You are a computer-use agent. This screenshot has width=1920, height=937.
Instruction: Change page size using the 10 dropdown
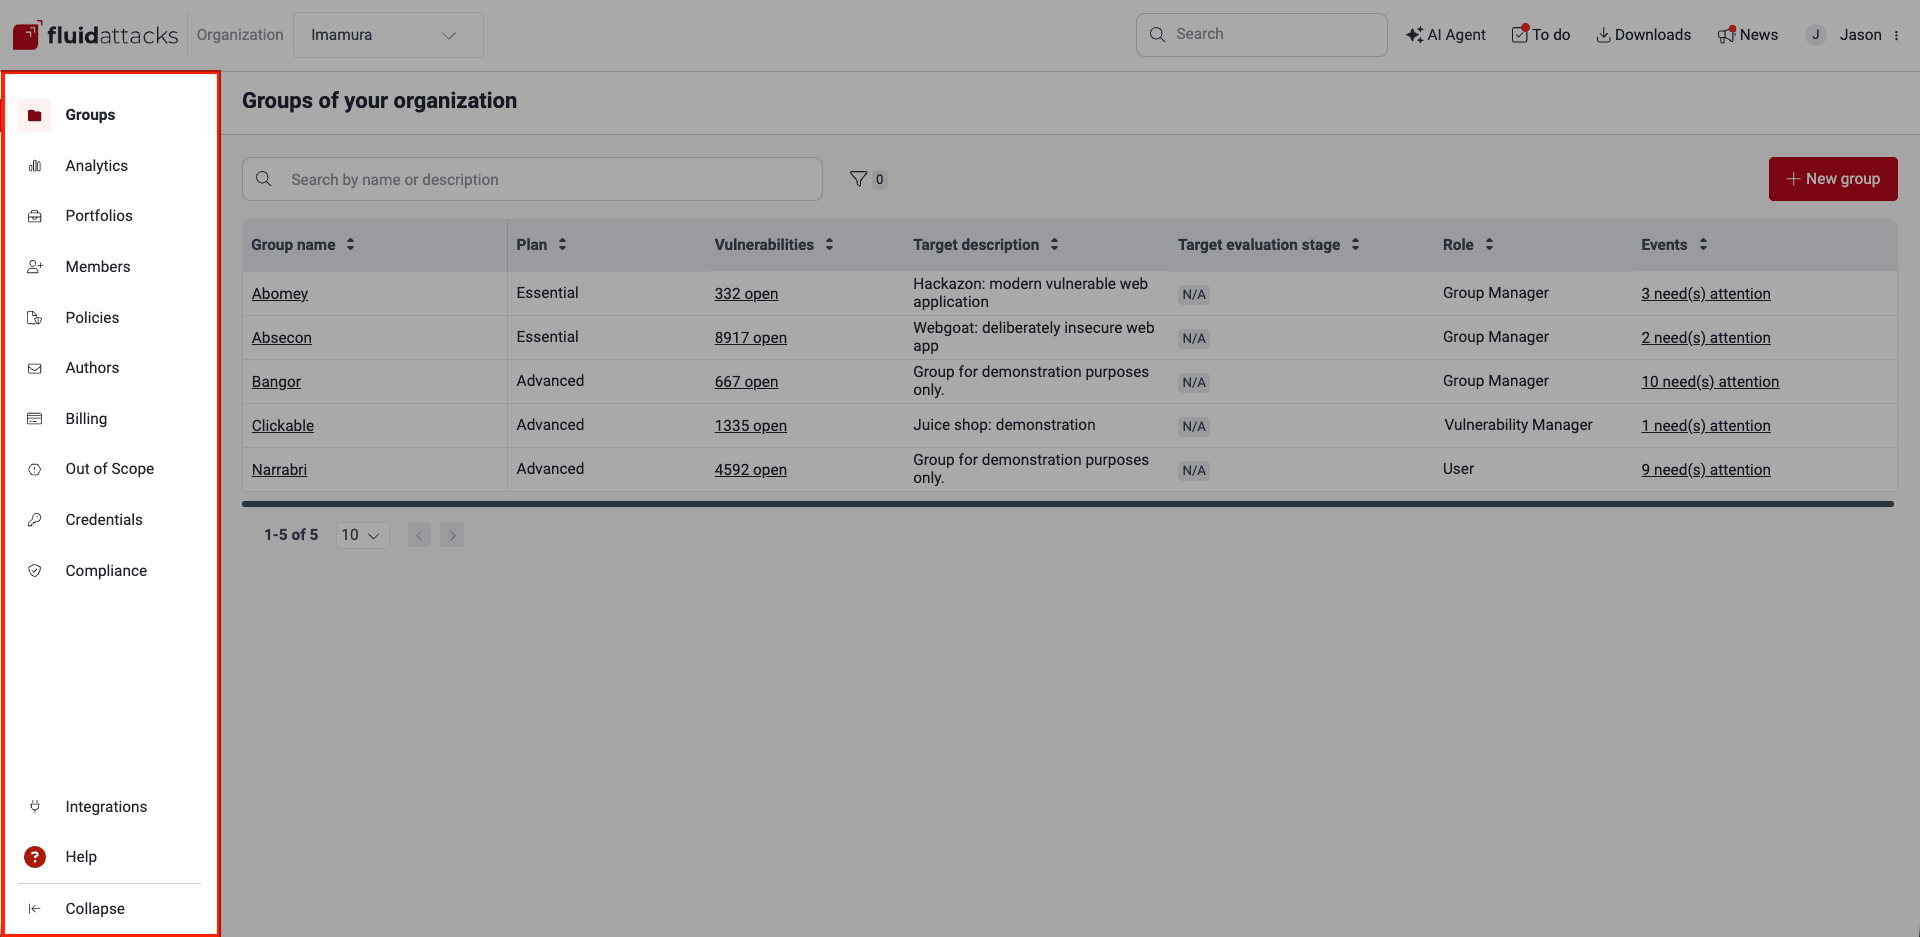coord(361,534)
